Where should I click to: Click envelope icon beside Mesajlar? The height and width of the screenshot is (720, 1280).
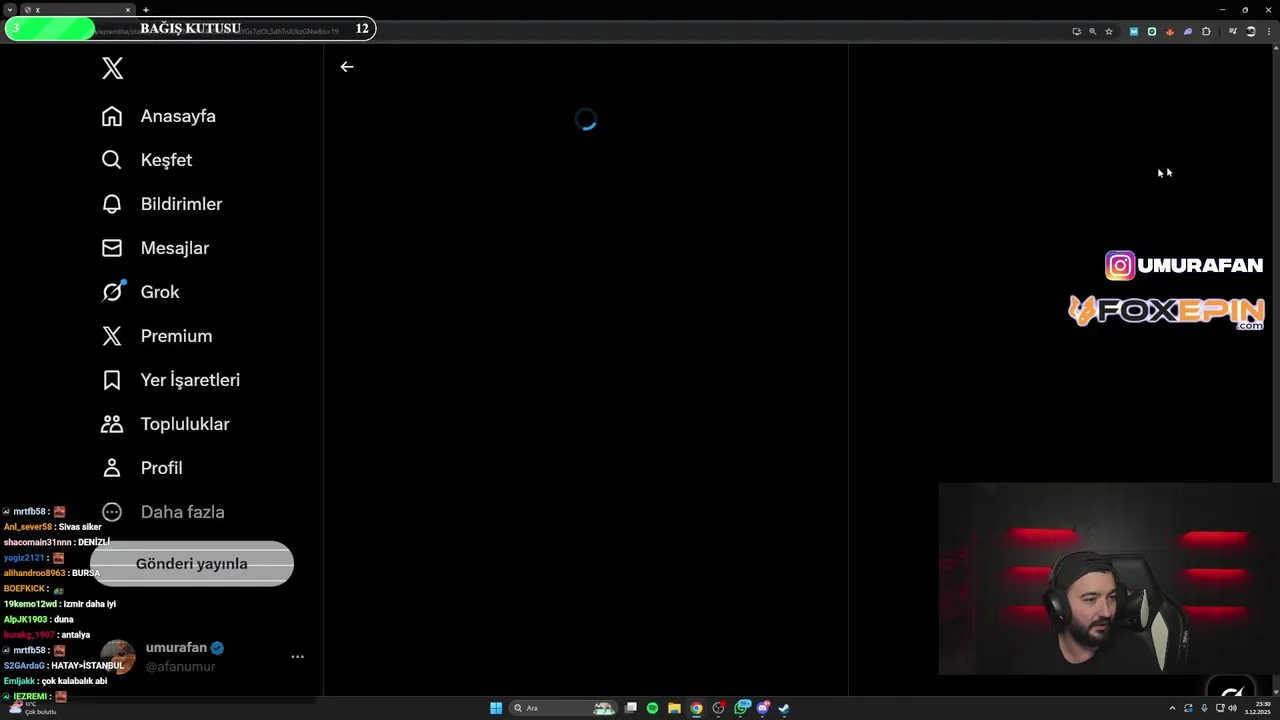click(x=112, y=248)
